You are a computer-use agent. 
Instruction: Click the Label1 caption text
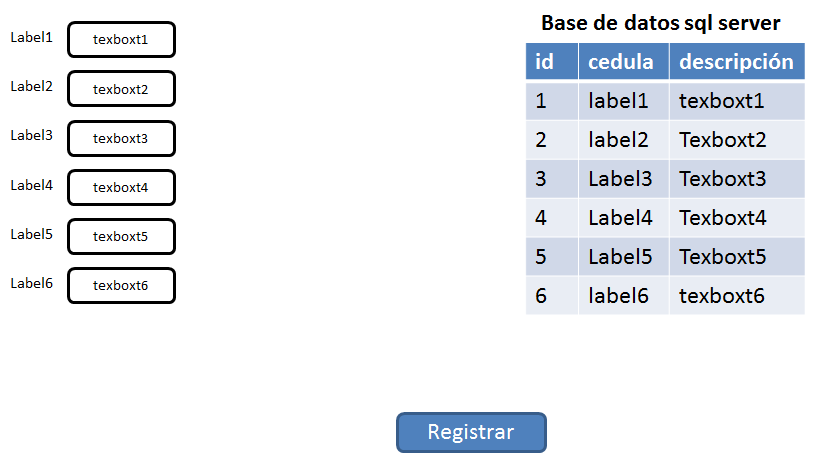pos(32,37)
